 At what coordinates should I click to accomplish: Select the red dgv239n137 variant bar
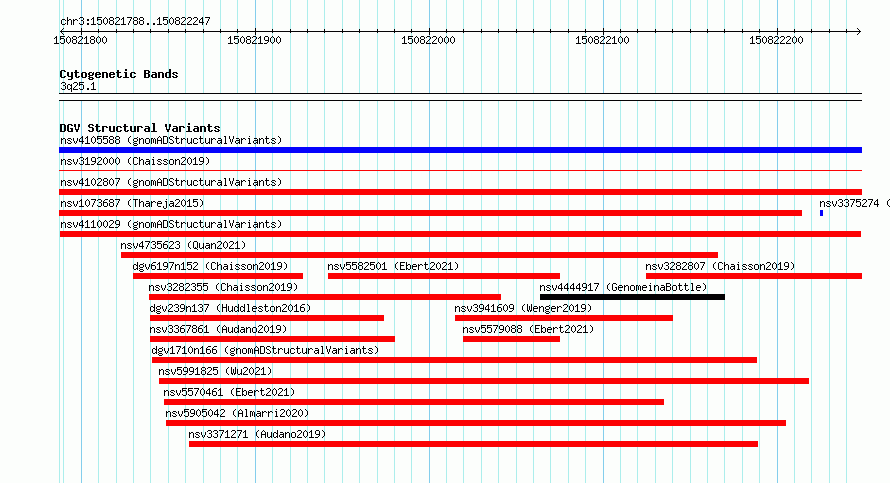click(267, 318)
